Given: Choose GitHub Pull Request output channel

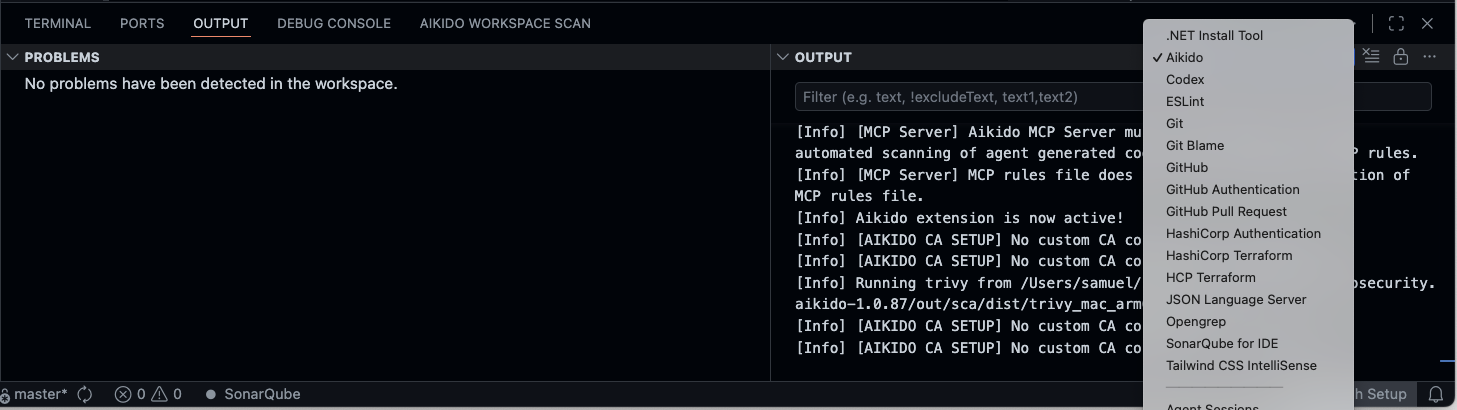Looking at the screenshot, I should [1226, 211].
